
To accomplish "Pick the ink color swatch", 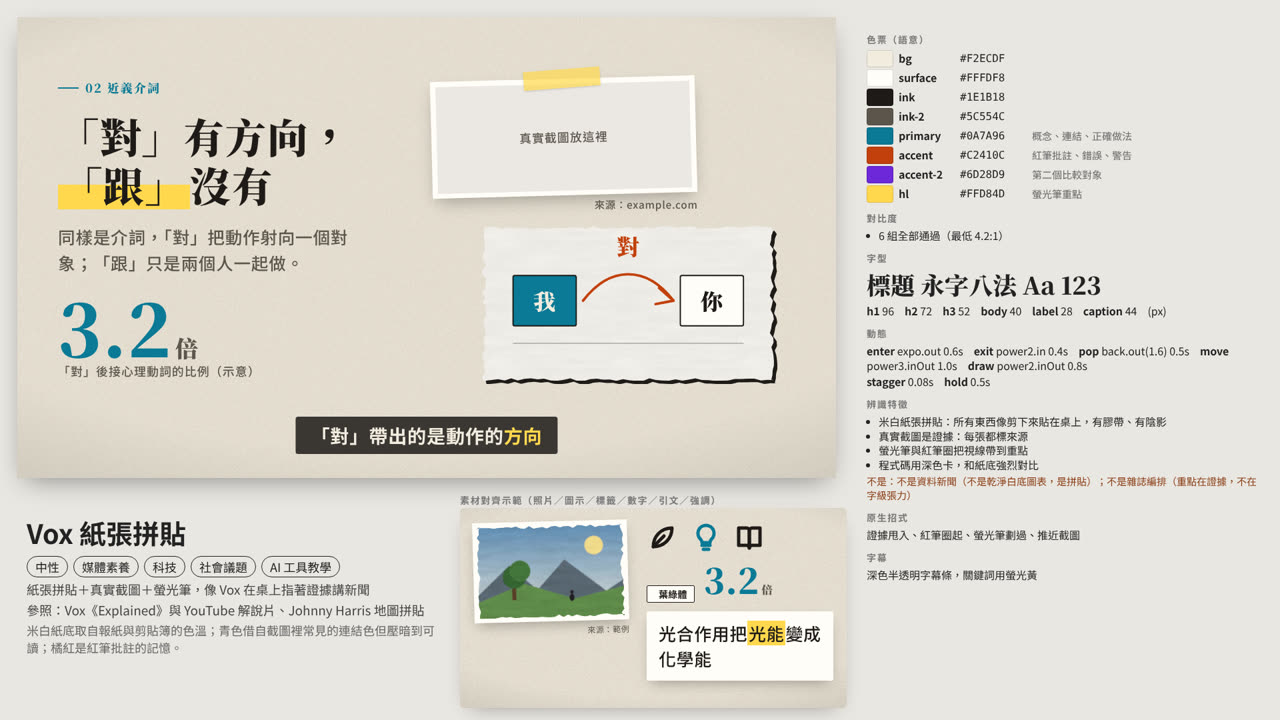I will pyautogui.click(x=880, y=97).
